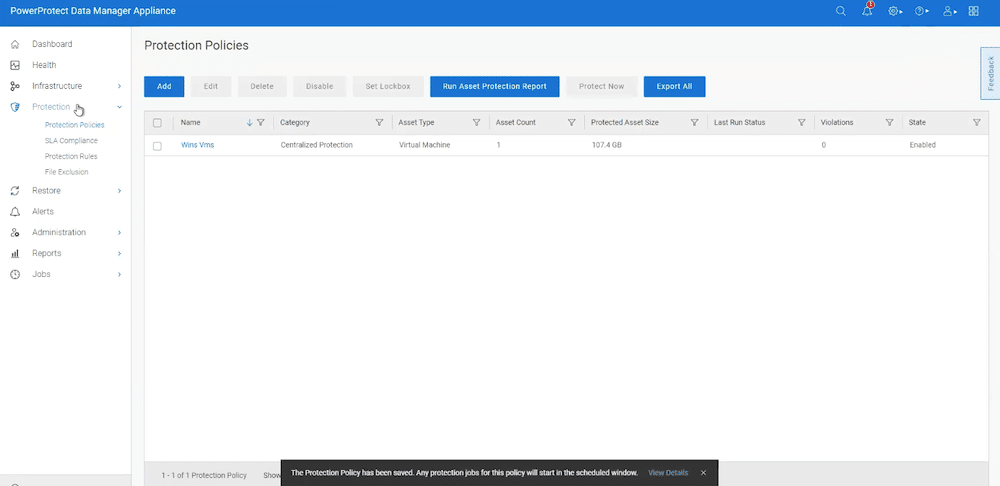Open the Feedback side tab
This screenshot has height=486, width=1000.
coord(990,73)
